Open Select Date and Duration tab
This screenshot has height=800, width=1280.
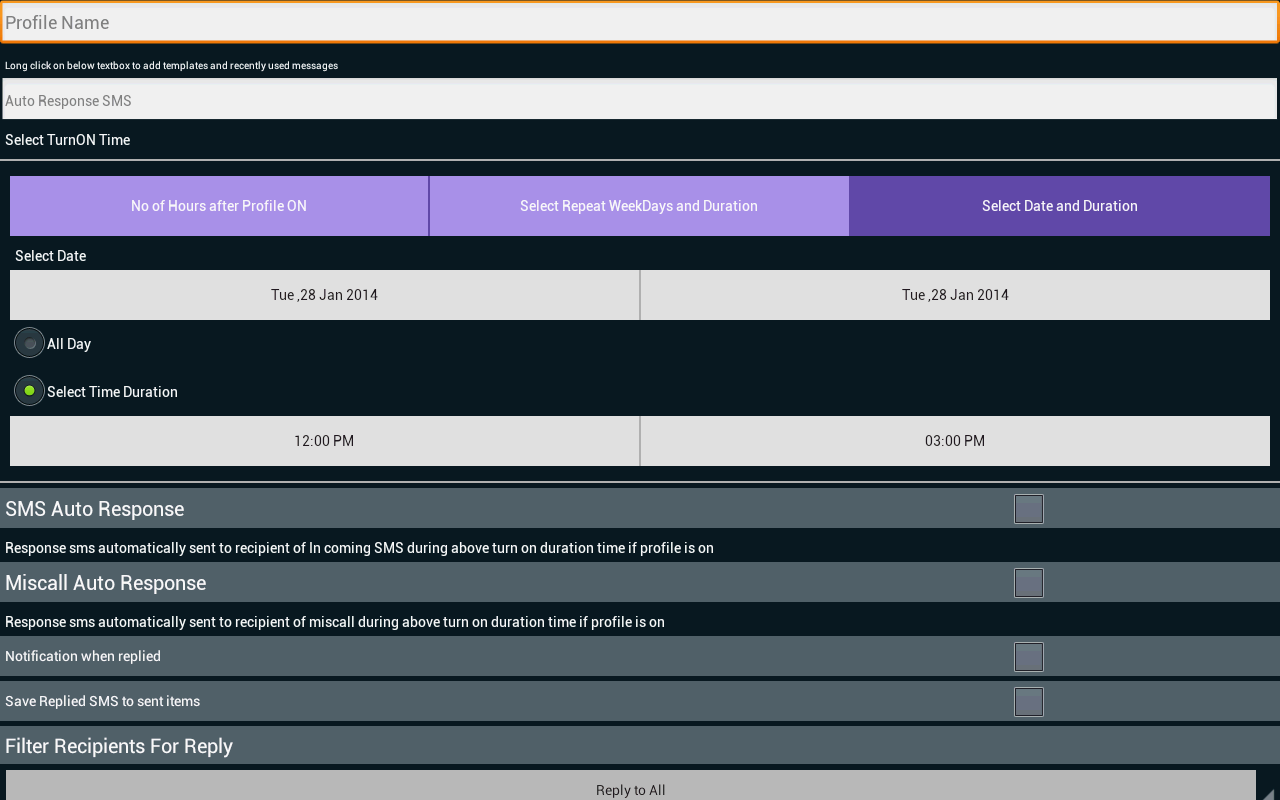[x=1060, y=206]
